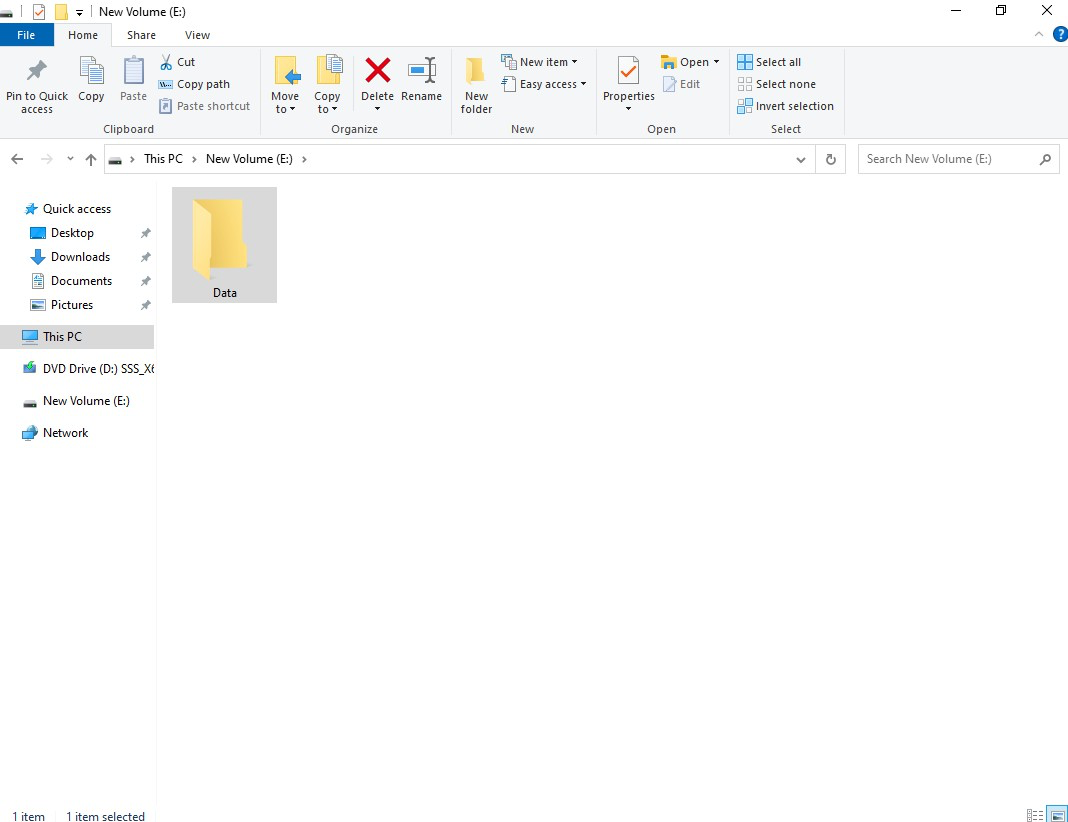This screenshot has height=822, width=1068.
Task: Expand chevron after This PC breadcrumb
Action: (x=194, y=159)
